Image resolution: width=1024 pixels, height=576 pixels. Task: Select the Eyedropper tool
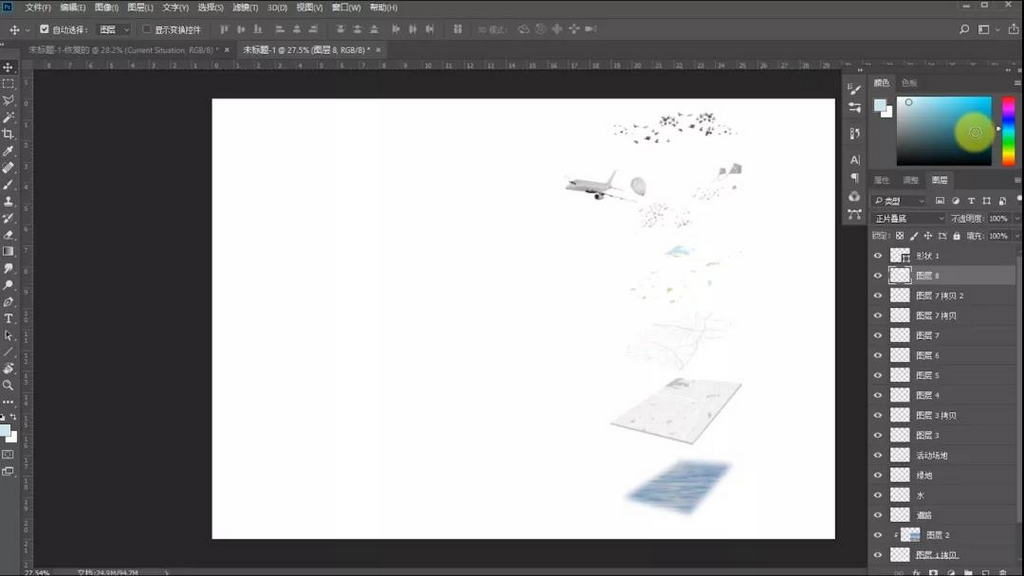pyautogui.click(x=8, y=151)
